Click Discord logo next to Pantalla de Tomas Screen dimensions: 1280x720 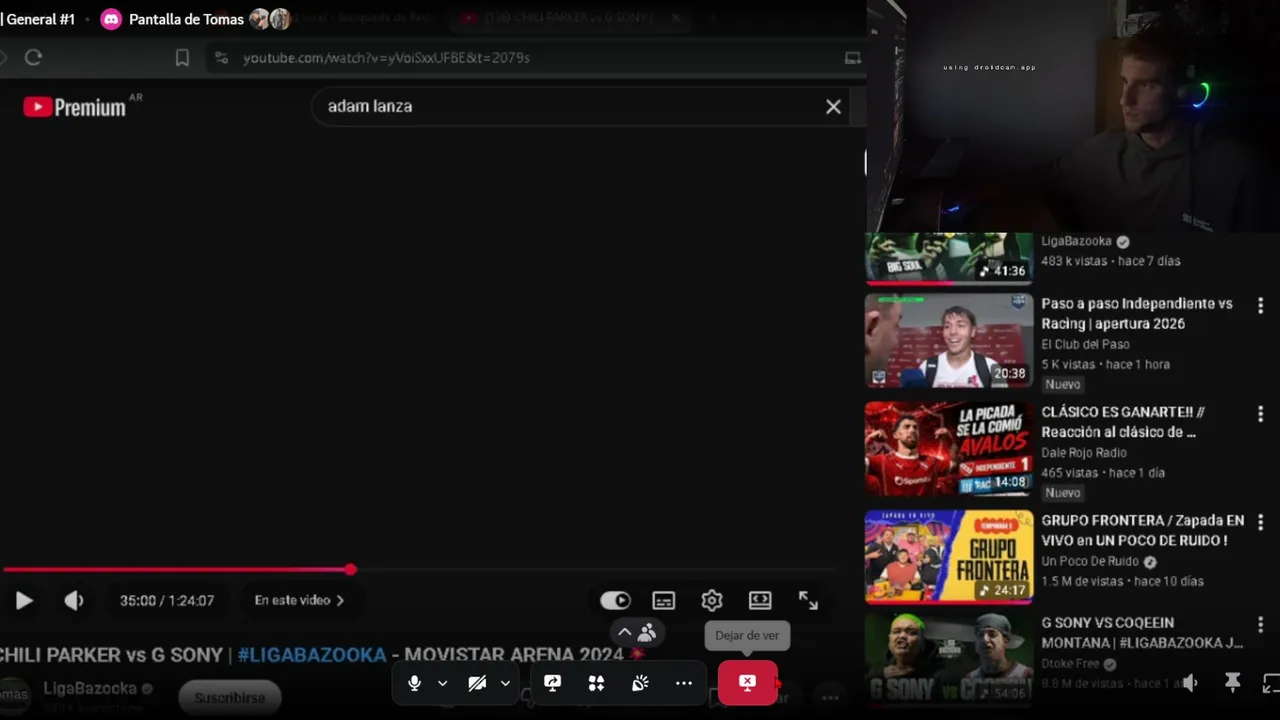111,19
